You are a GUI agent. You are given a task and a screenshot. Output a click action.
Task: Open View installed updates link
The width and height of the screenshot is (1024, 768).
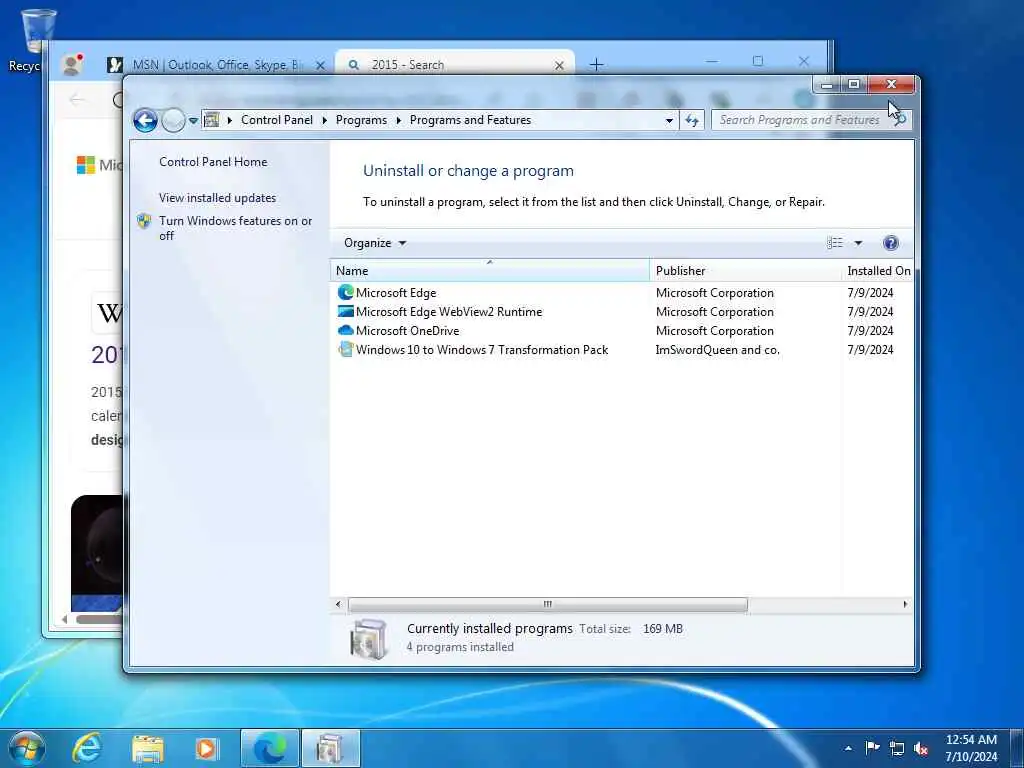pos(217,198)
